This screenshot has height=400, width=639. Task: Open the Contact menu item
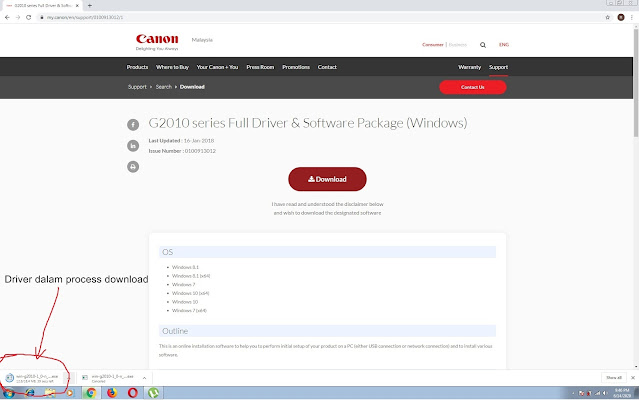[327, 67]
